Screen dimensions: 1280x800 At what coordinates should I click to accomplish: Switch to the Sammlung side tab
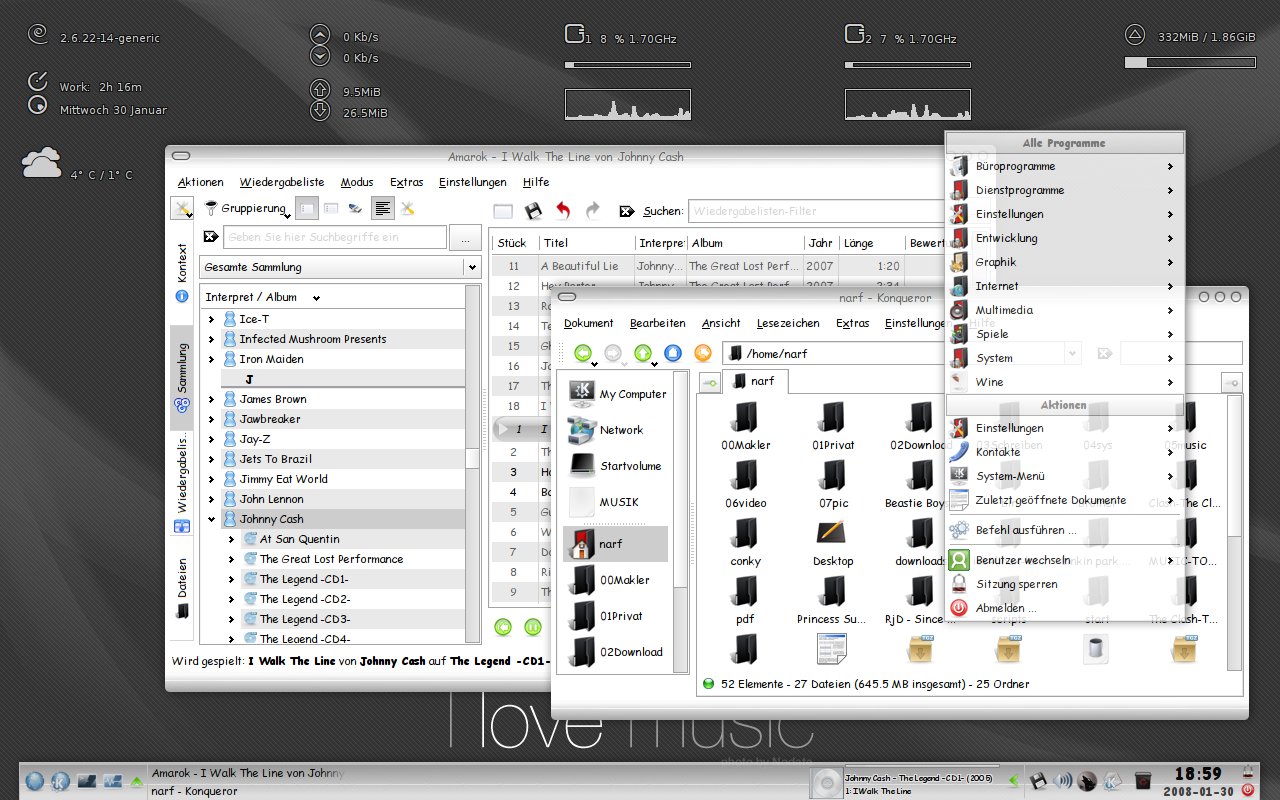[x=182, y=377]
